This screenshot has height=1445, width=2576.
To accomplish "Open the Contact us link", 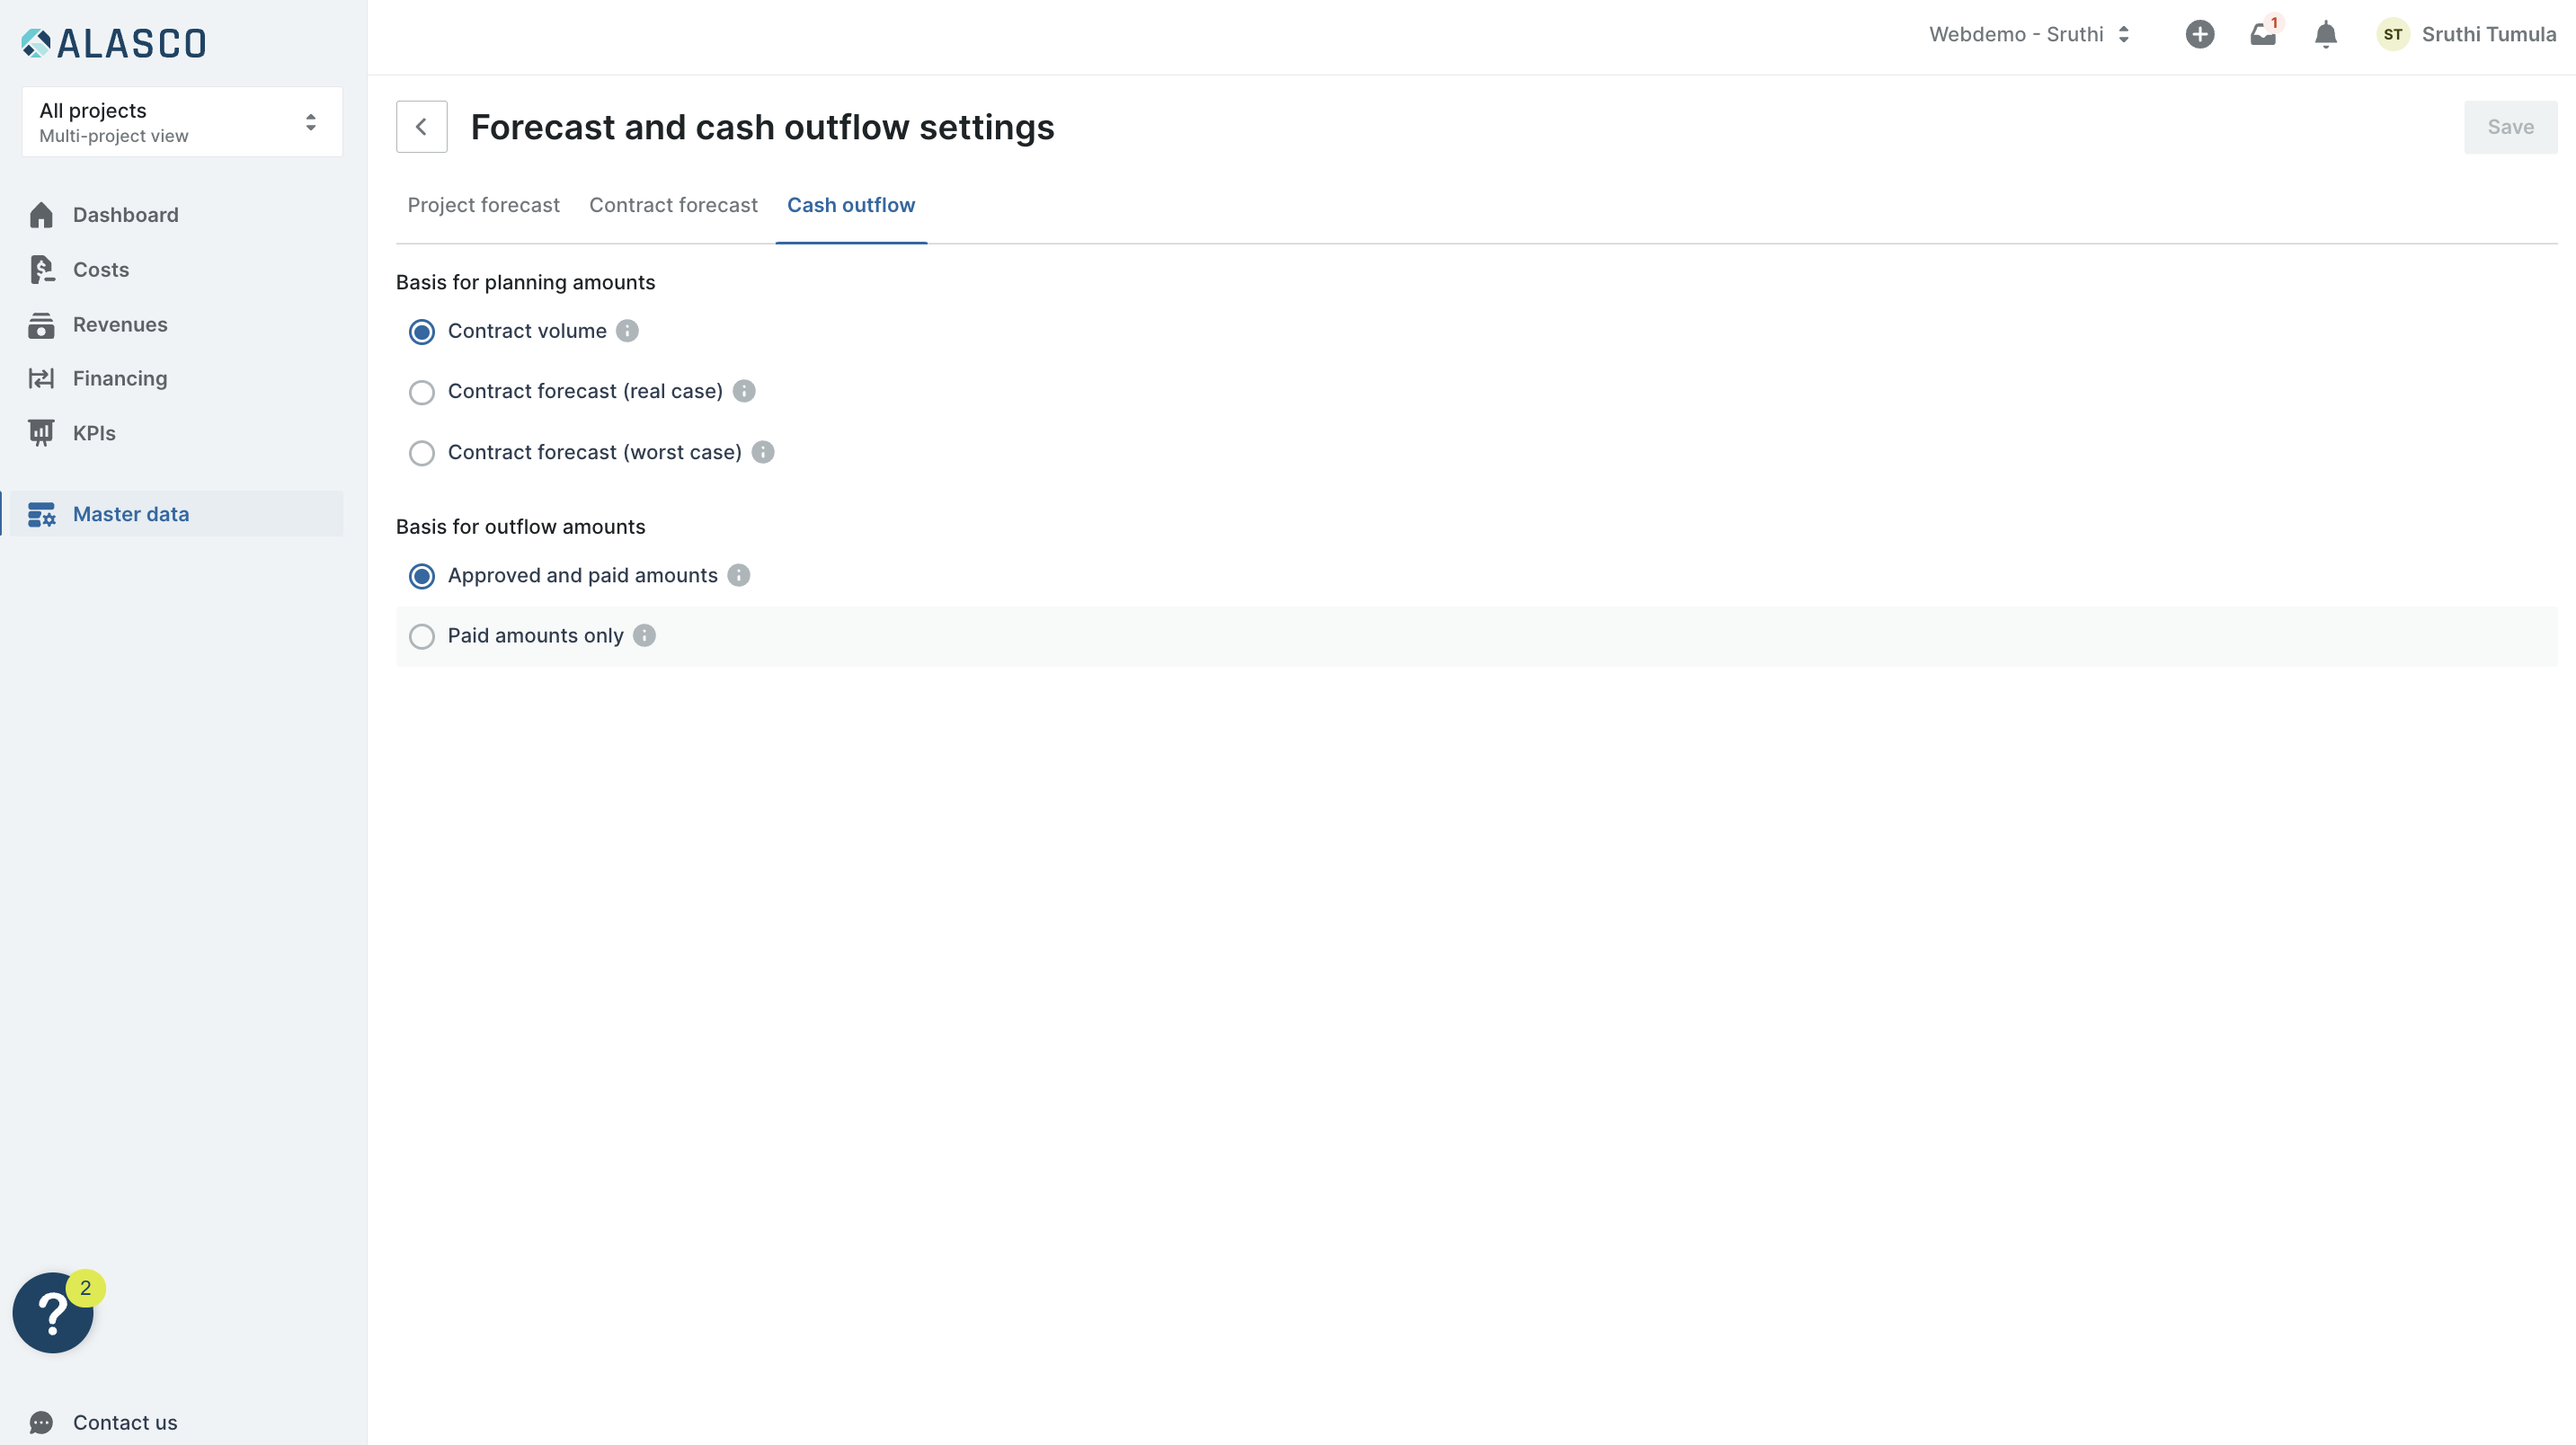I will coord(124,1422).
